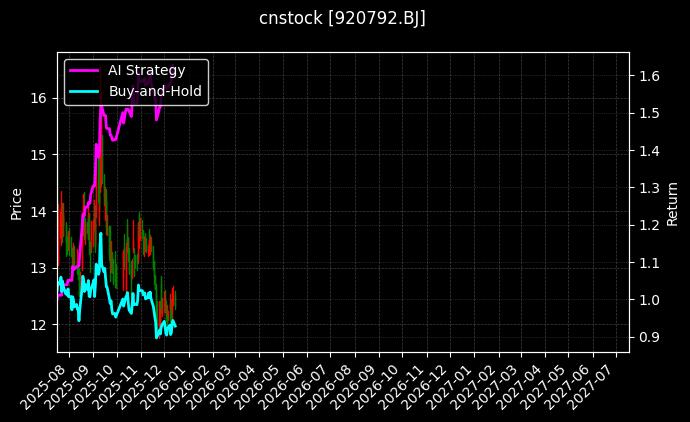Click the 1.3 return tick label

(649, 188)
